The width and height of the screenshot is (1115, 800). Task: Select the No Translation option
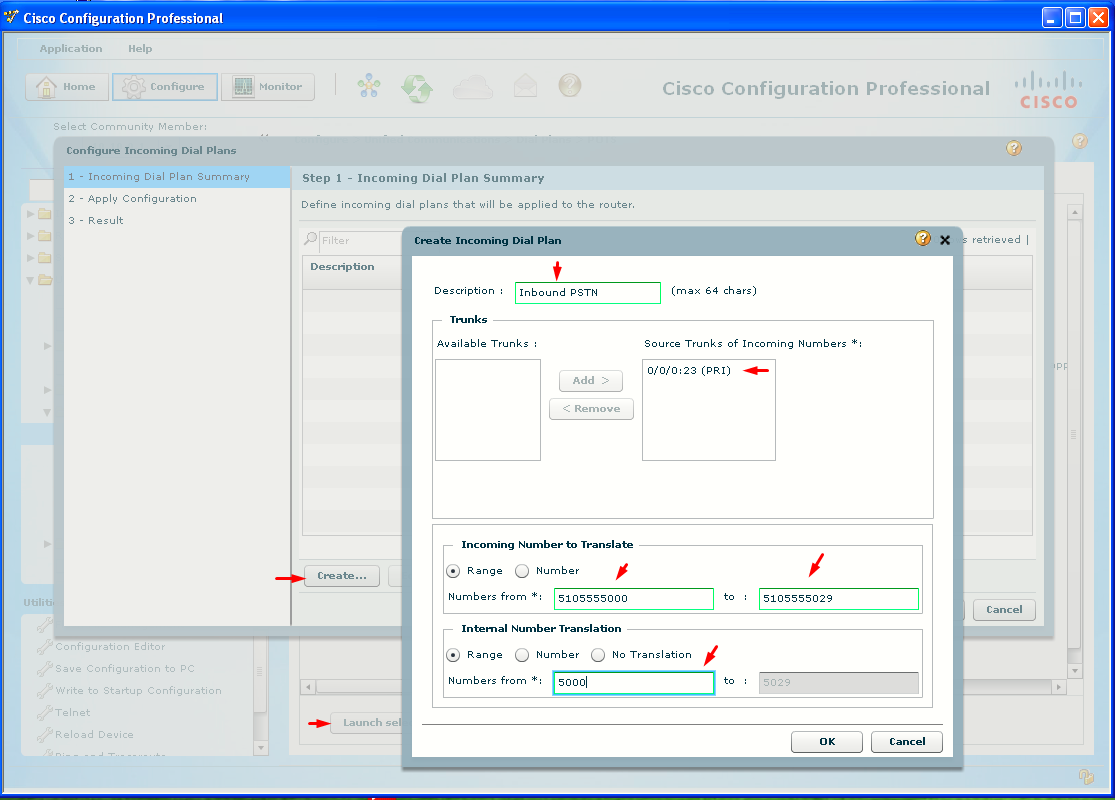point(598,655)
